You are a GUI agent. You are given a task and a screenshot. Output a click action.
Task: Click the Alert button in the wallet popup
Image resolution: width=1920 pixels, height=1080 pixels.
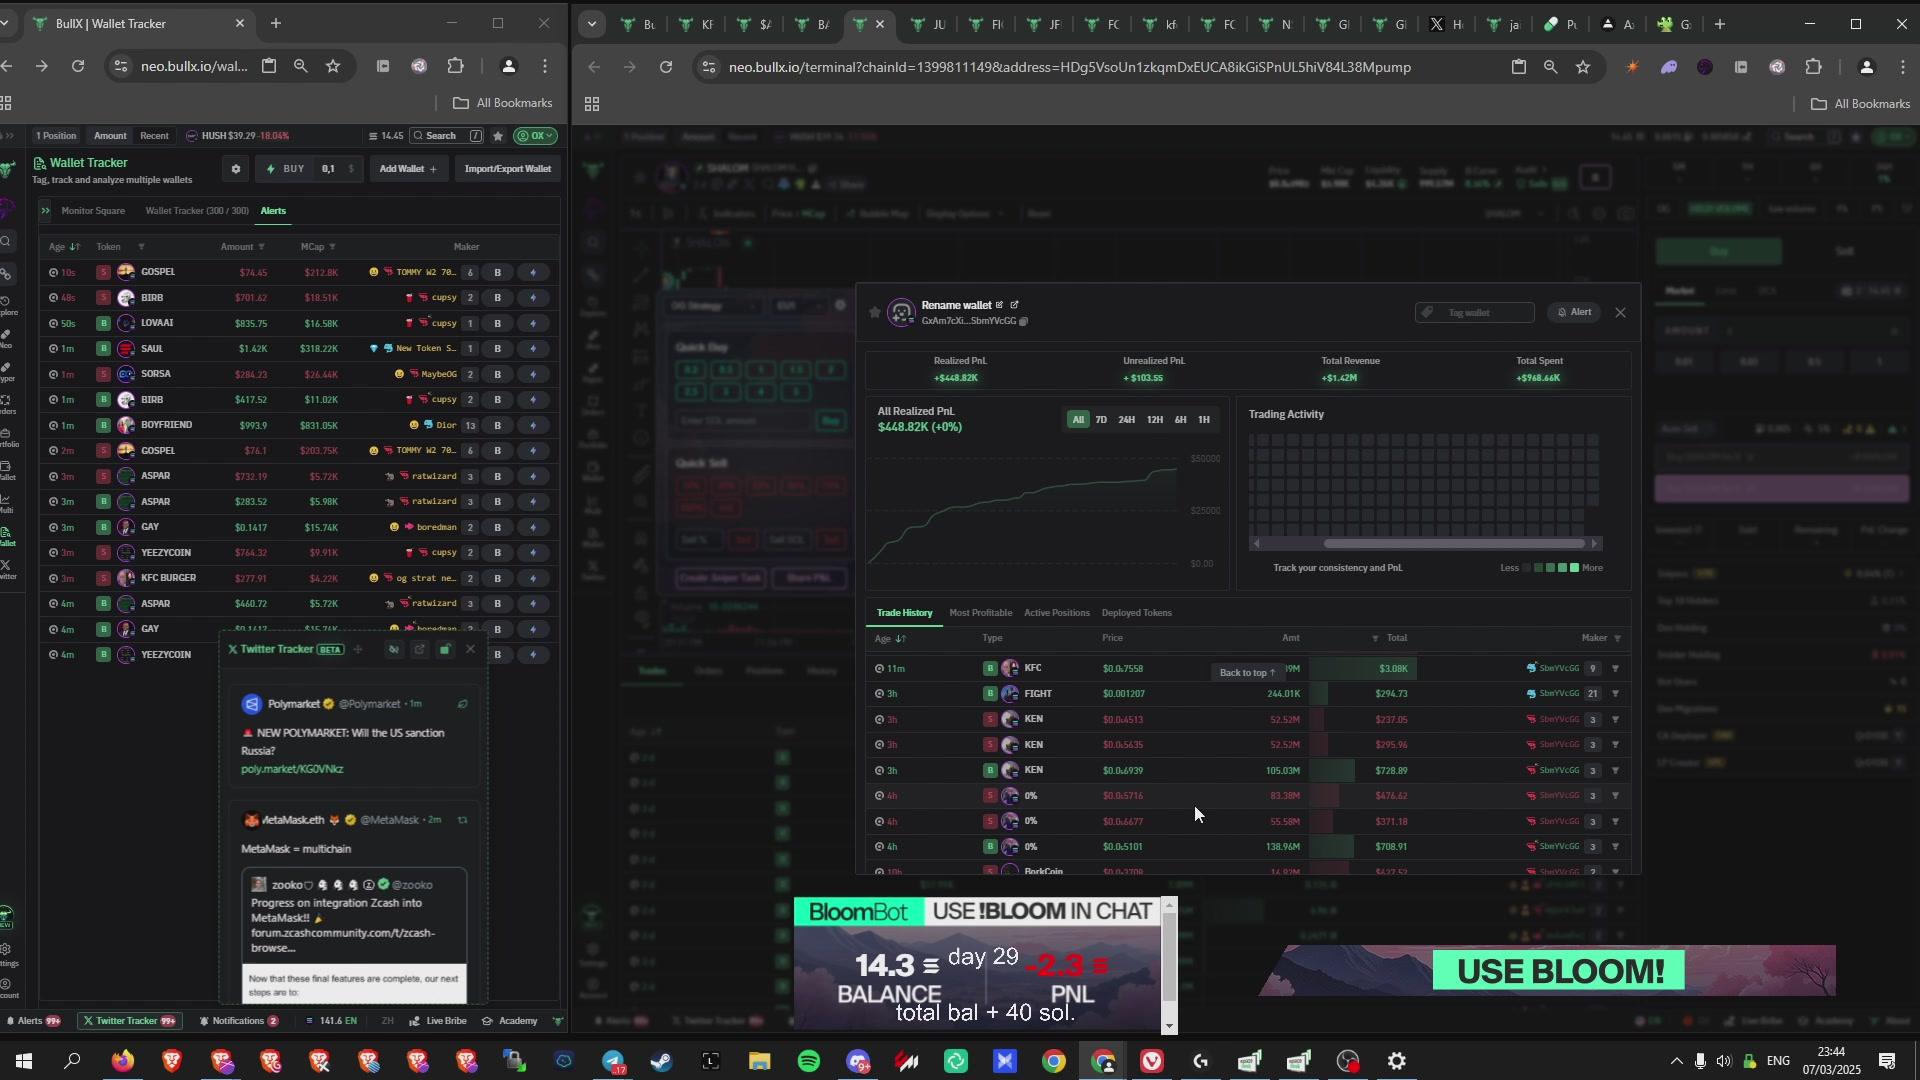coord(1575,313)
